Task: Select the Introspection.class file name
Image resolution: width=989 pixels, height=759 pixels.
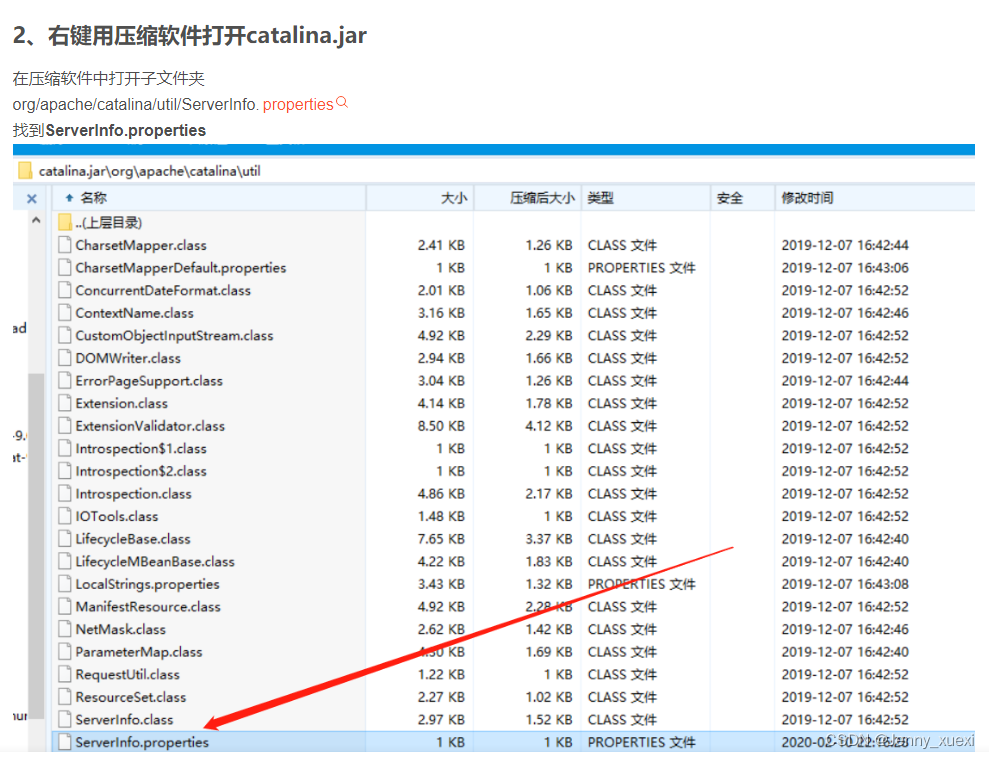Action: pyautogui.click(x=133, y=494)
